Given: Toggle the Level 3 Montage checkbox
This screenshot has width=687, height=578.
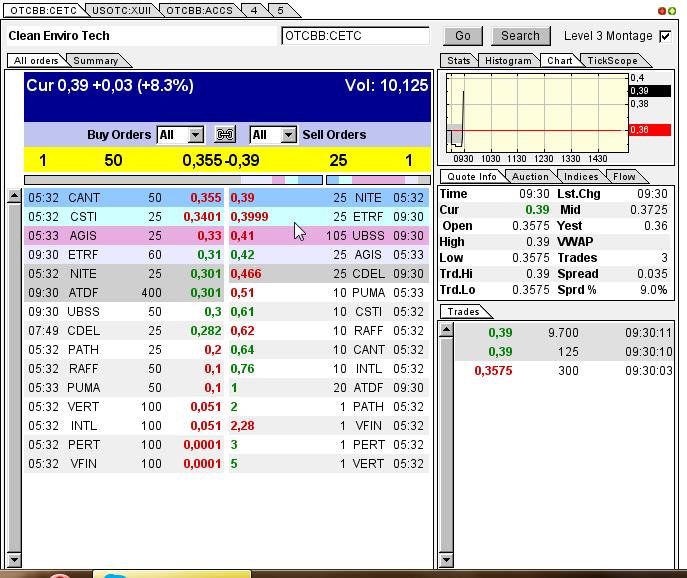Looking at the screenshot, I should tap(665, 36).
